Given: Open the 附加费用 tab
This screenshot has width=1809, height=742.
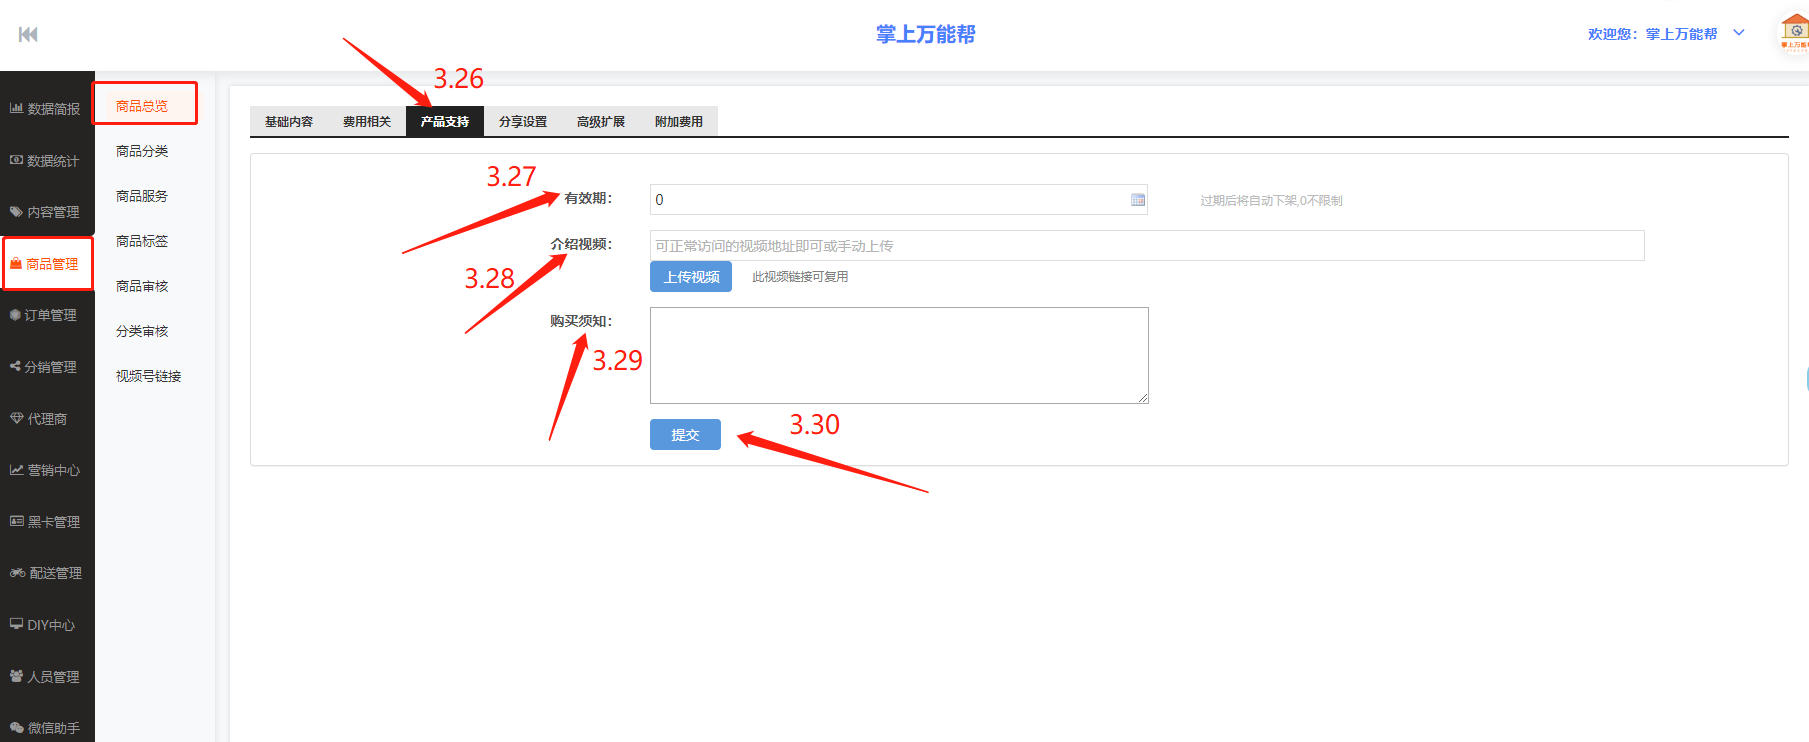Looking at the screenshot, I should pos(678,122).
